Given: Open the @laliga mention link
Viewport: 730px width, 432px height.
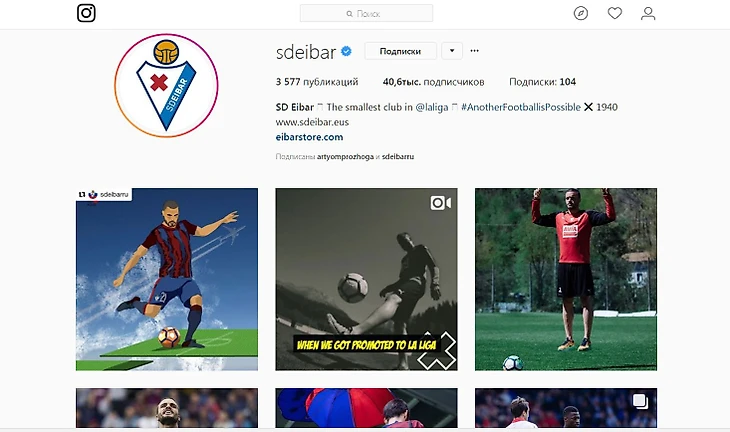Looking at the screenshot, I should pos(432,107).
